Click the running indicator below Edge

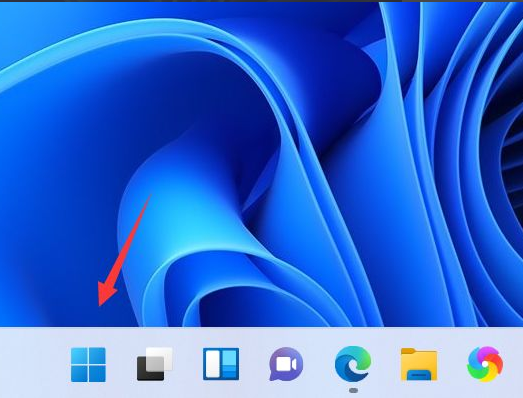tap(353, 390)
